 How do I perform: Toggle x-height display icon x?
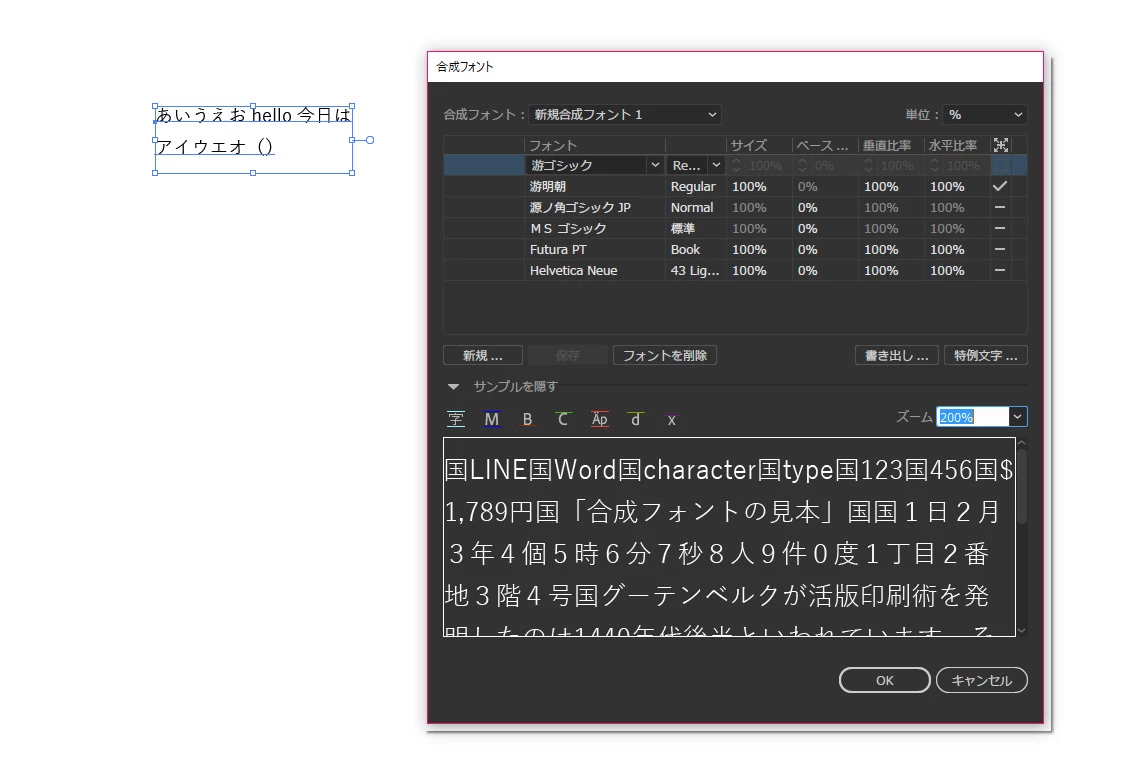click(671, 419)
